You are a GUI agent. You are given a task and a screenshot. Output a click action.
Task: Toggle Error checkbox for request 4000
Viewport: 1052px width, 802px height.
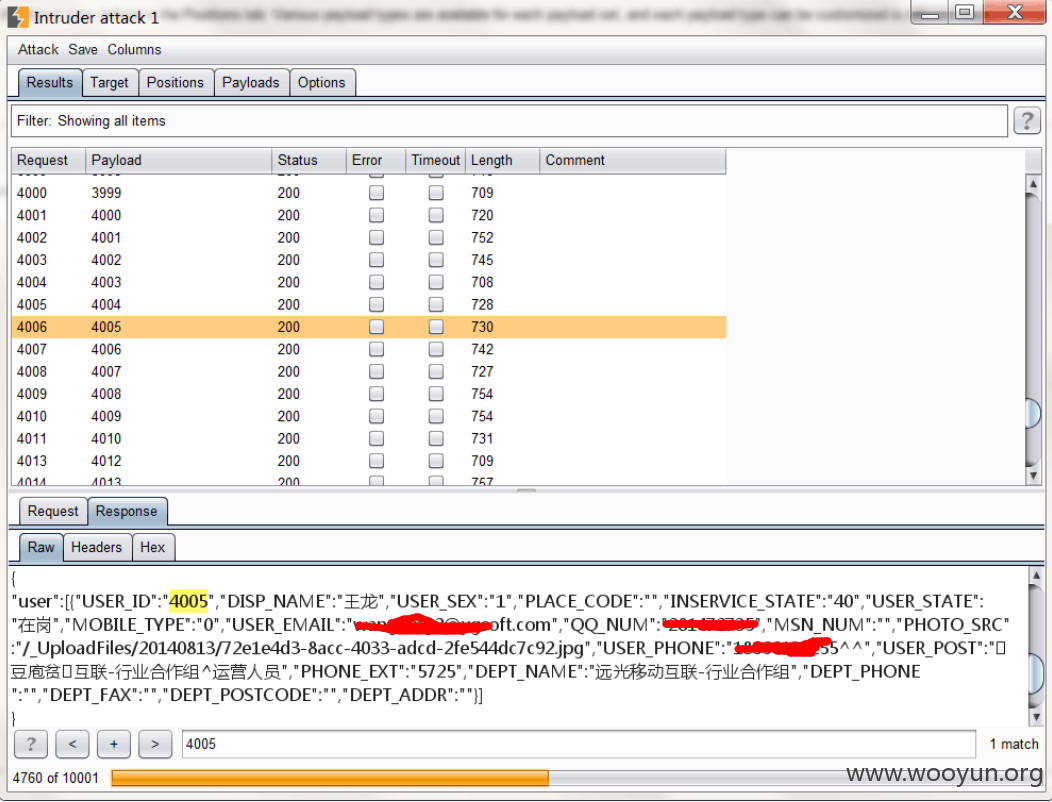click(376, 193)
